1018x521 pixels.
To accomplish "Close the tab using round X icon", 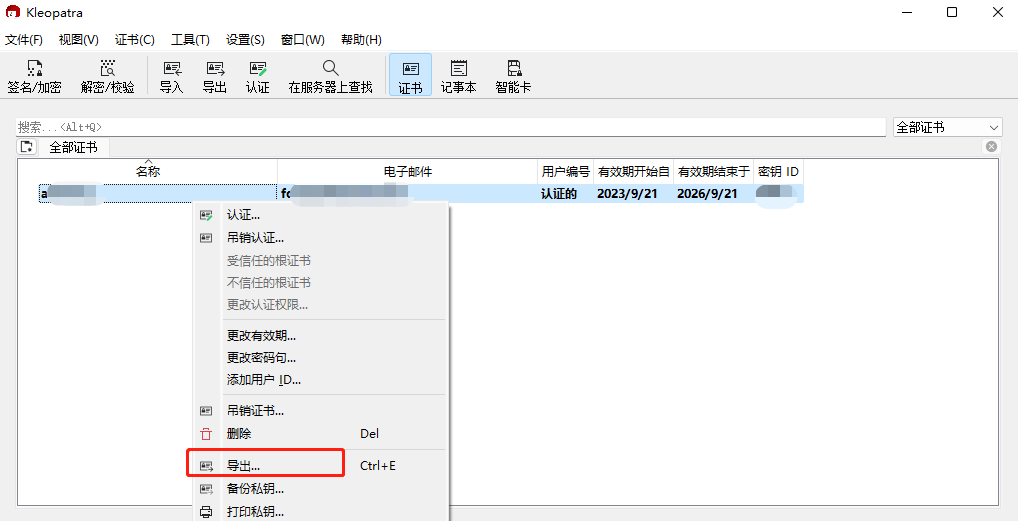I will [x=991, y=147].
